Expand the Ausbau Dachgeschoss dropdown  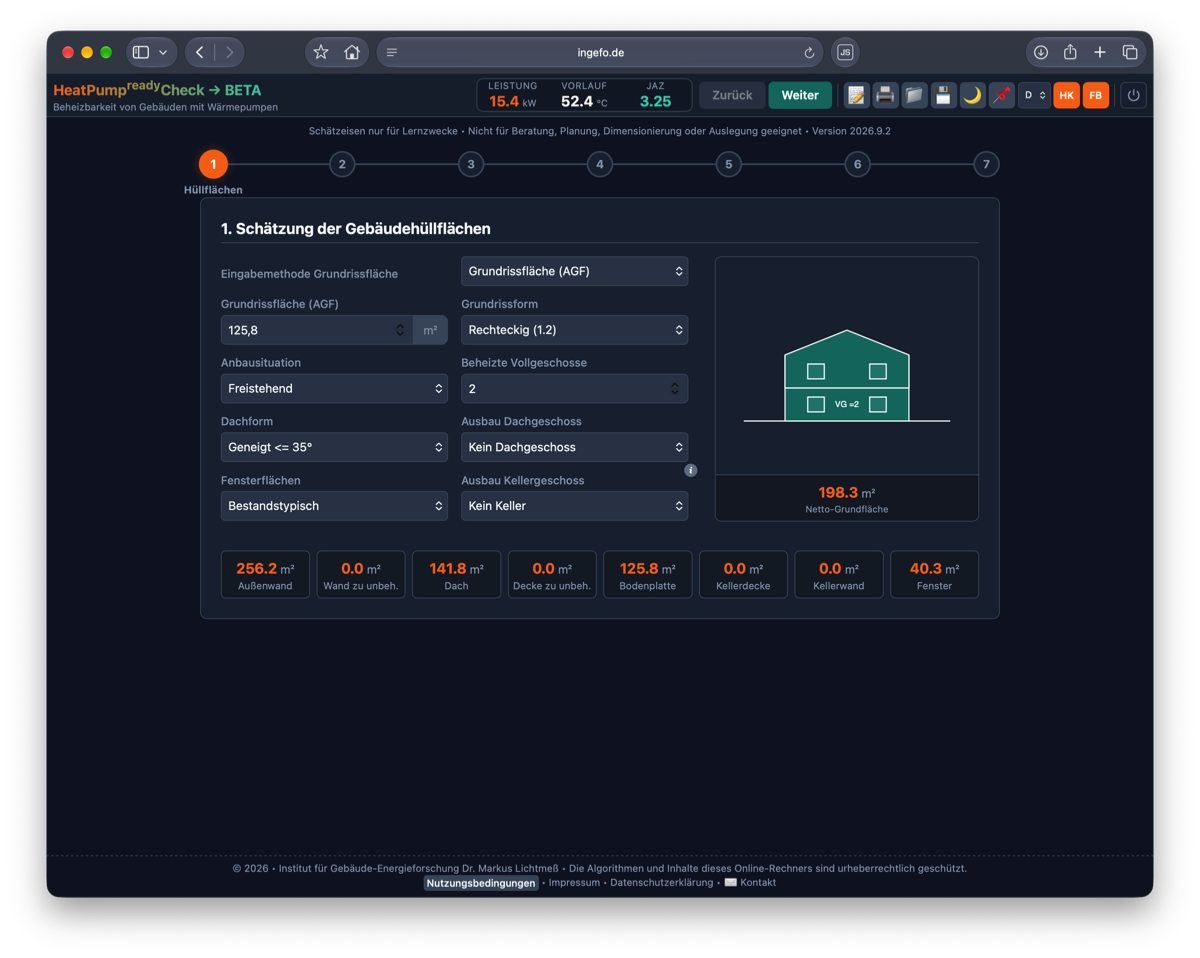pos(574,447)
